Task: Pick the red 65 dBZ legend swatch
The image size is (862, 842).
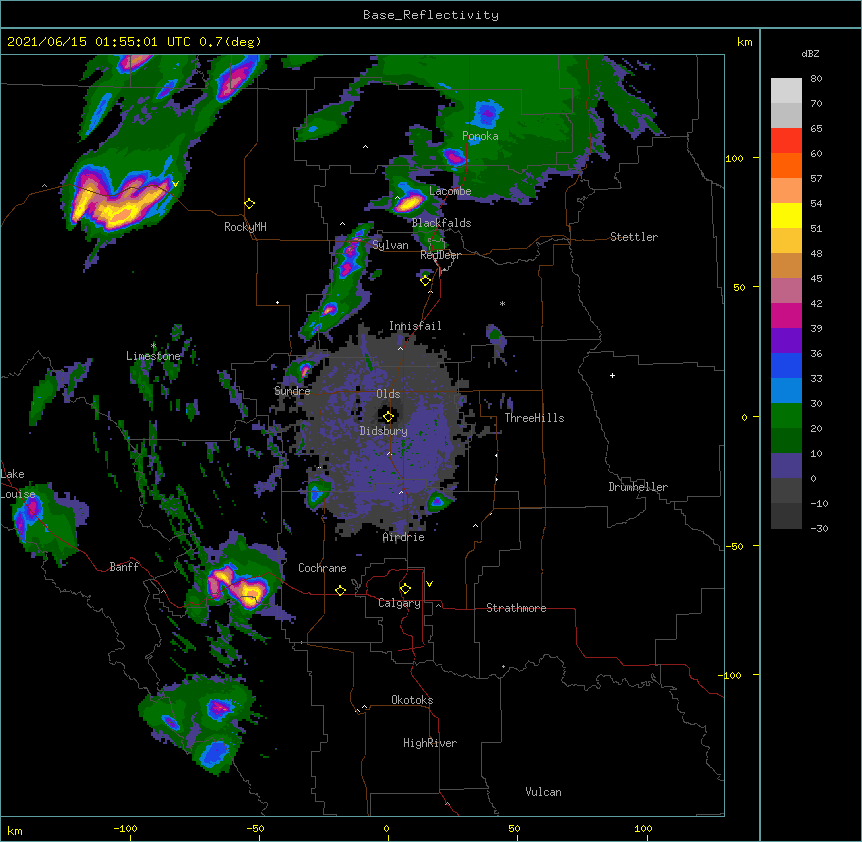Action: [x=786, y=140]
